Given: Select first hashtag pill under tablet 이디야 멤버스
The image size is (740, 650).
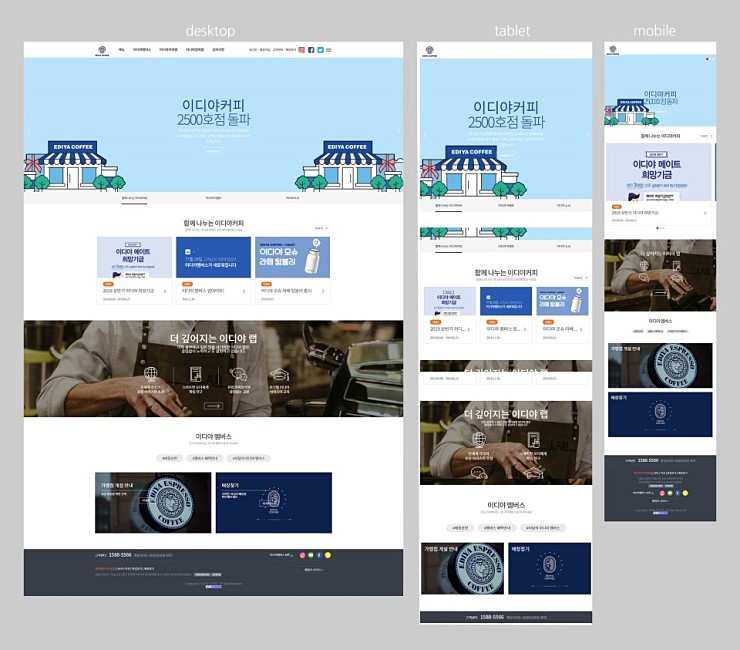Looking at the screenshot, I should (460, 528).
